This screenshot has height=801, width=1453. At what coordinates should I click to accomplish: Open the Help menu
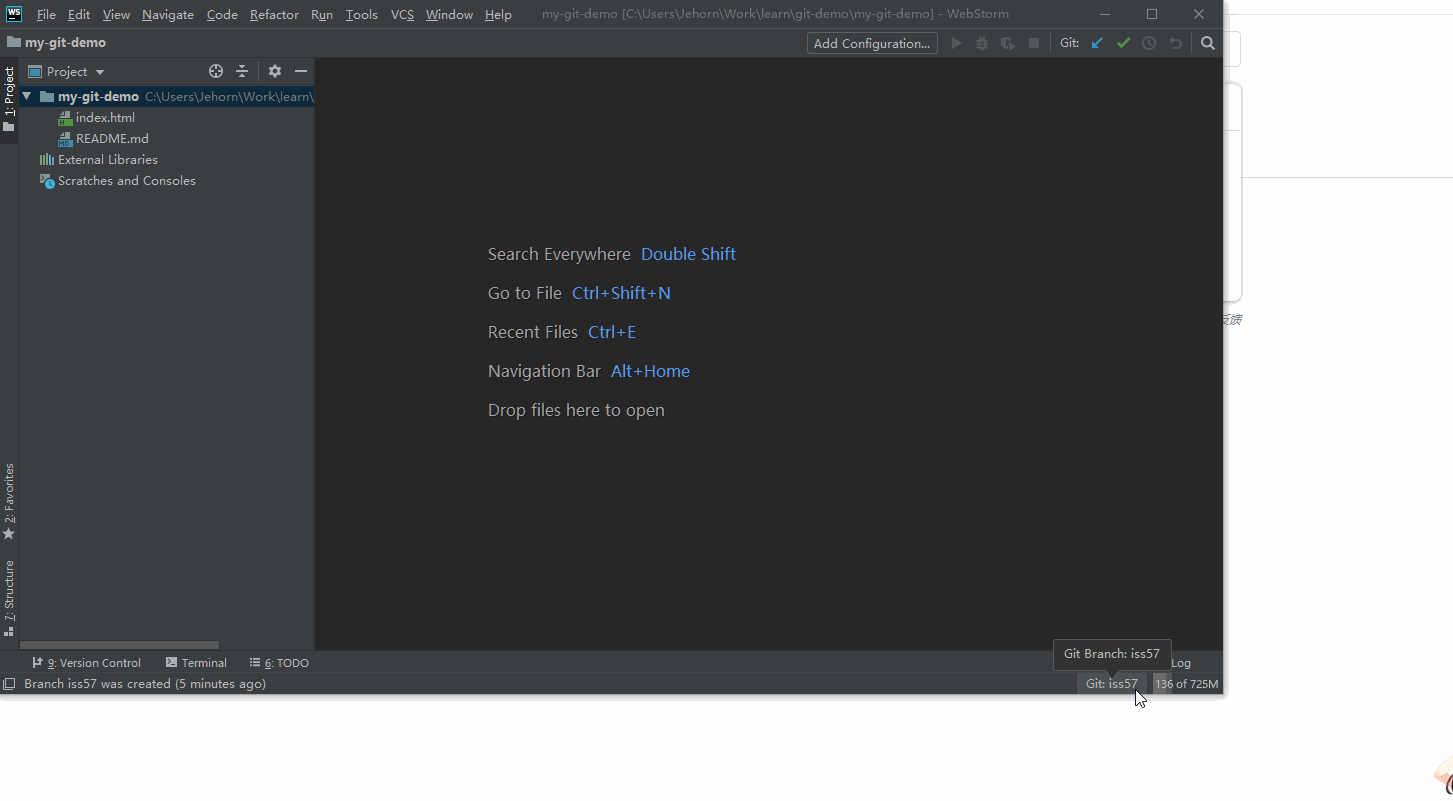click(498, 14)
